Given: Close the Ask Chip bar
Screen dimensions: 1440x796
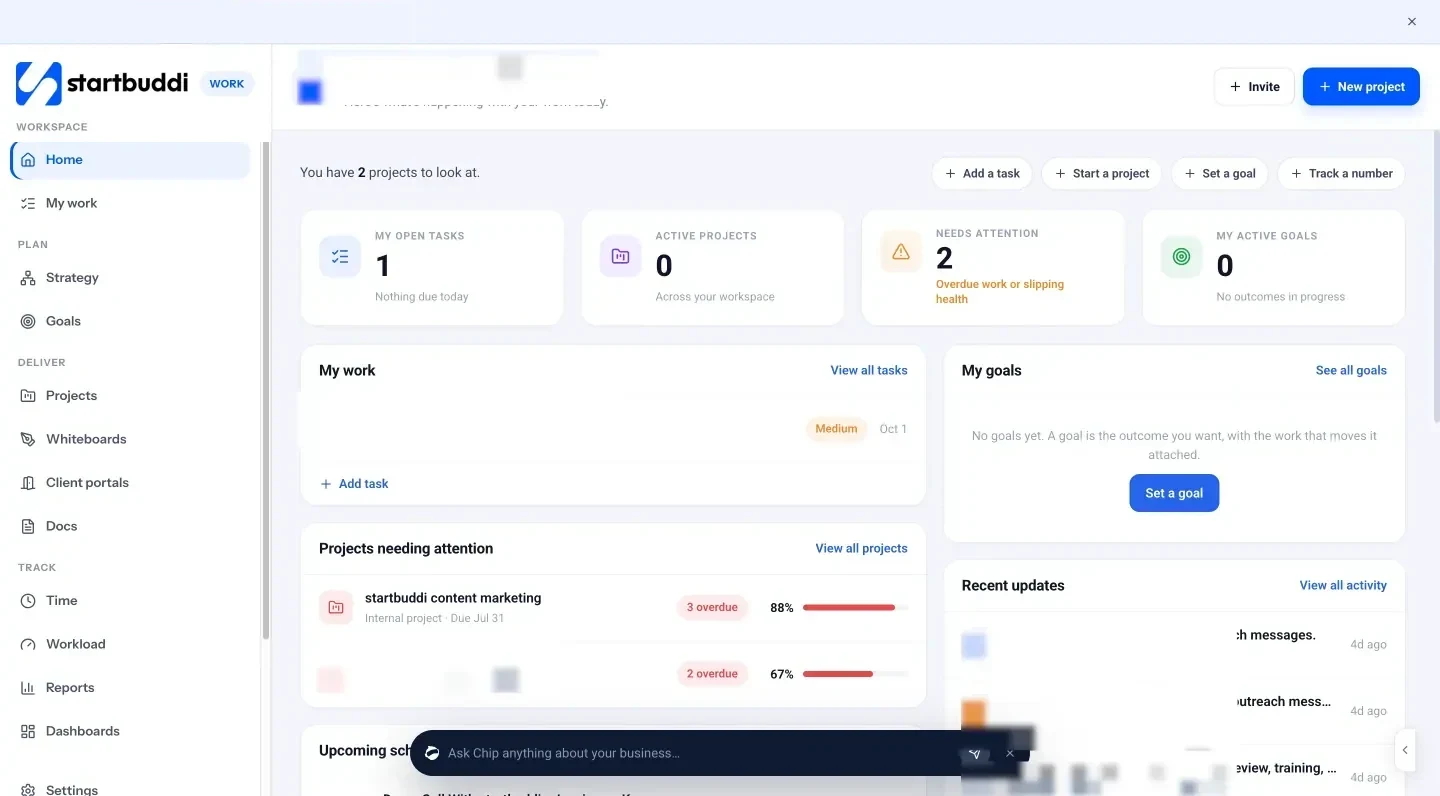Looking at the screenshot, I should pyautogui.click(x=1010, y=753).
